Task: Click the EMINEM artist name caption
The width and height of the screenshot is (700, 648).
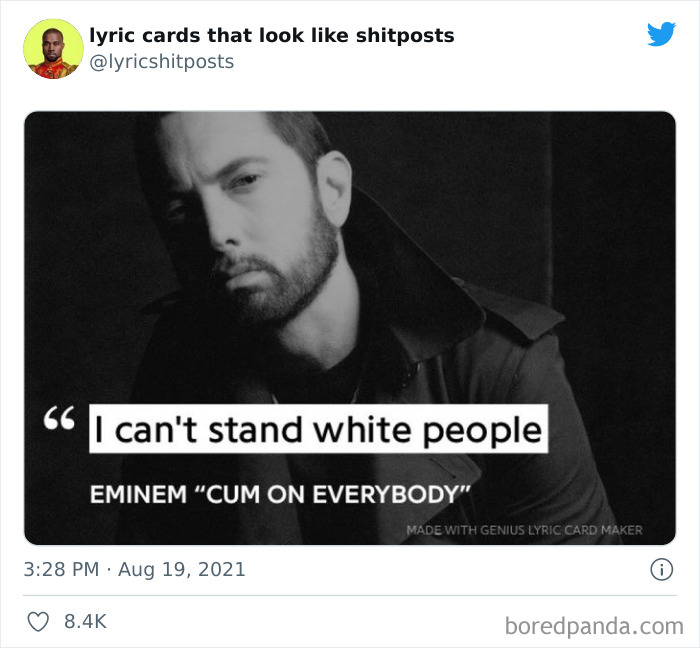Action: click(x=138, y=494)
